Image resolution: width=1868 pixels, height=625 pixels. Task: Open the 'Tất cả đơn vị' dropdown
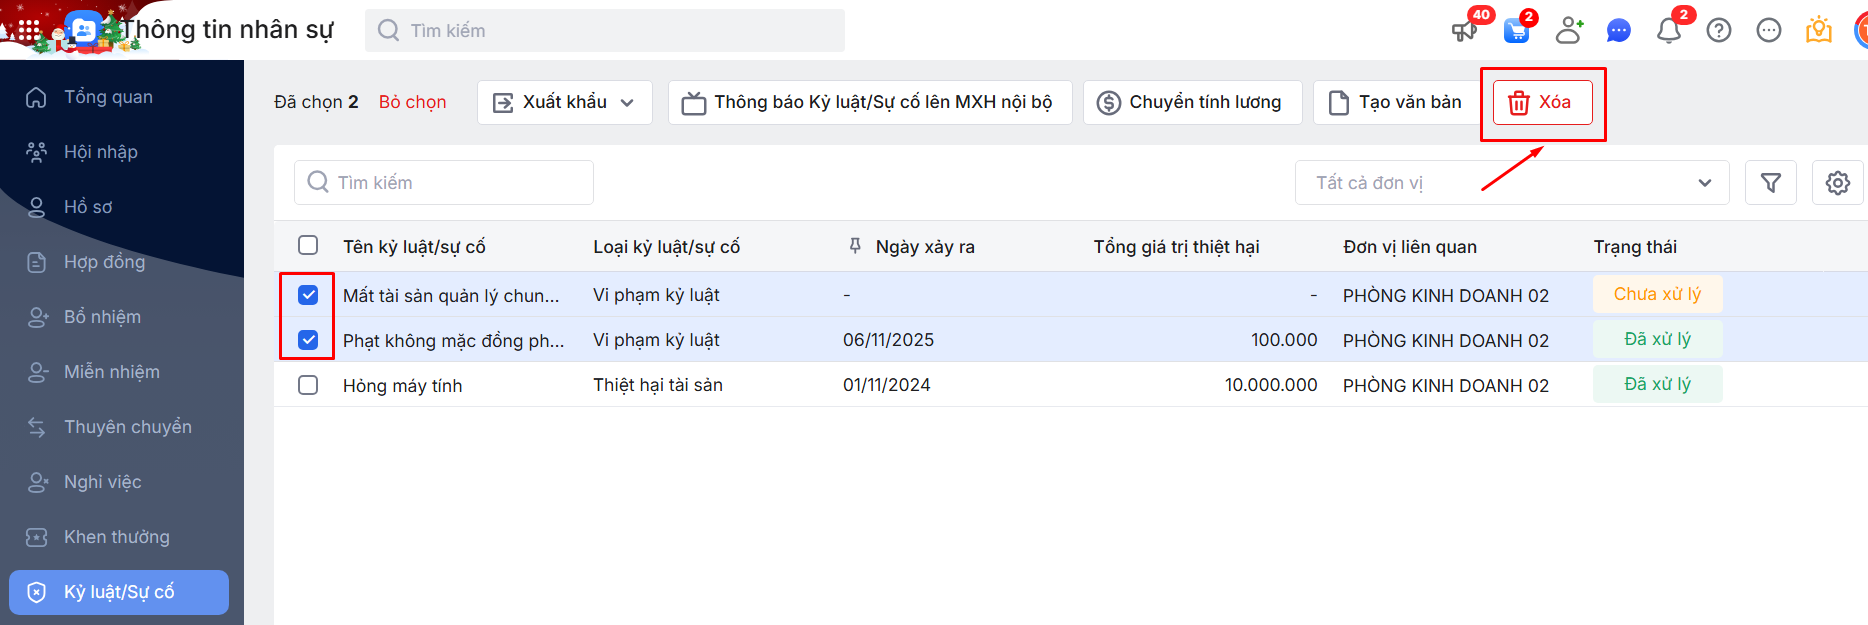pos(1511,183)
